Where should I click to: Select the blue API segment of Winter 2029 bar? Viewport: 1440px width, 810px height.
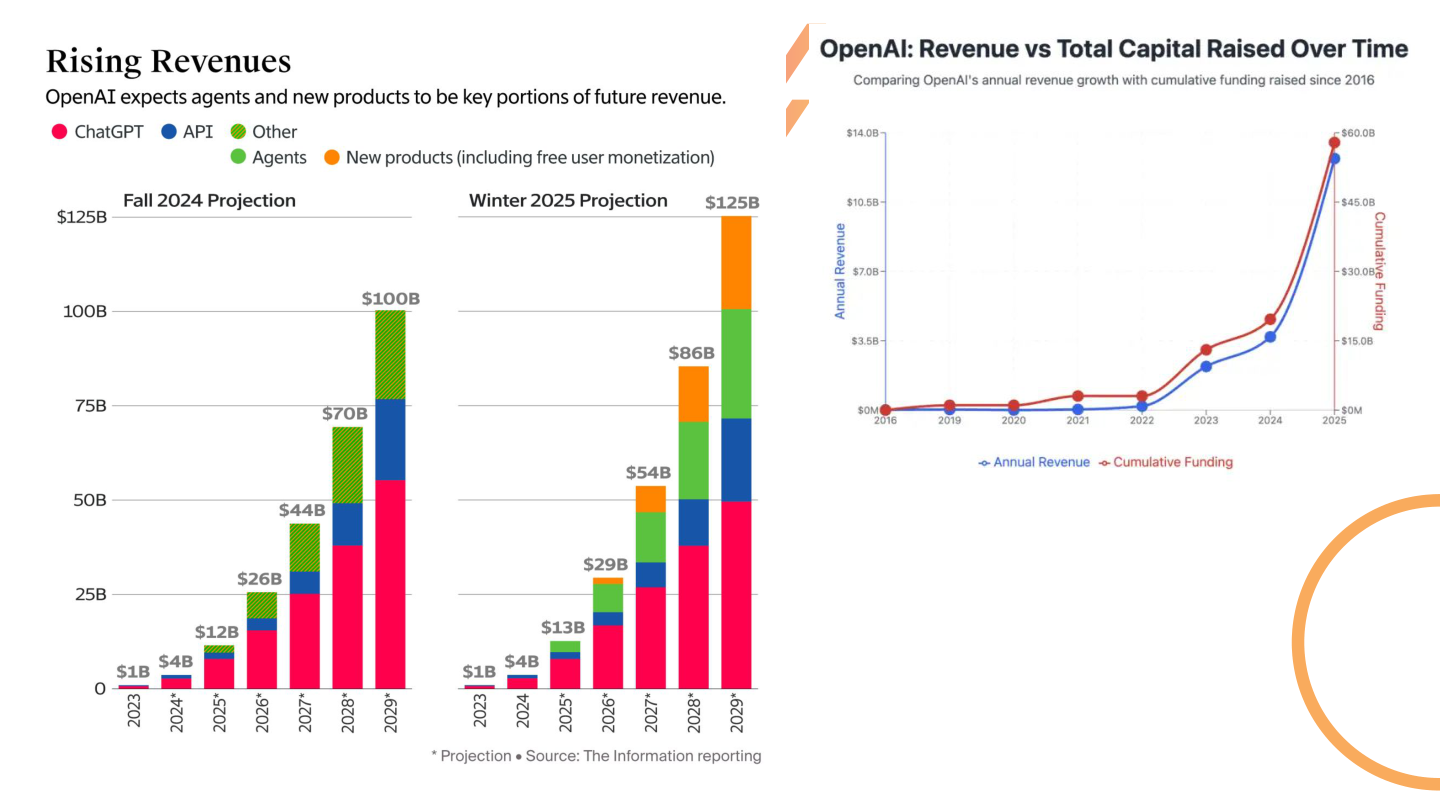click(x=736, y=460)
